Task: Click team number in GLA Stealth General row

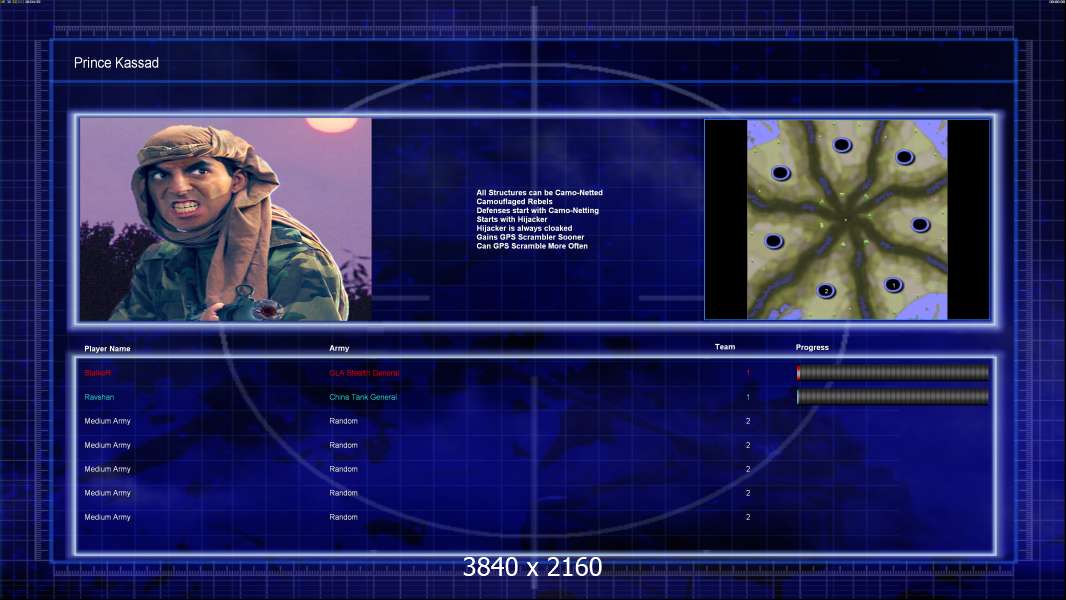Action: tap(748, 372)
